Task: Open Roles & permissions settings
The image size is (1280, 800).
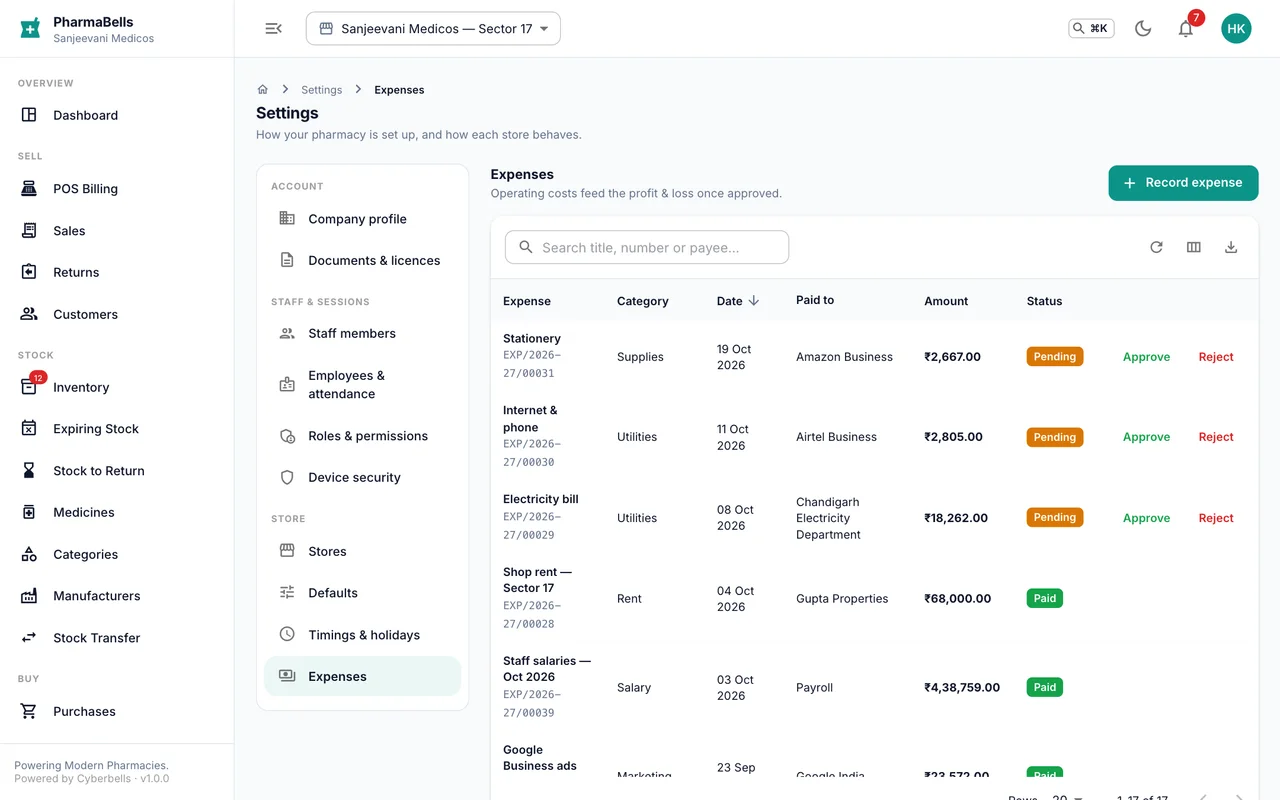Action: coord(362,436)
